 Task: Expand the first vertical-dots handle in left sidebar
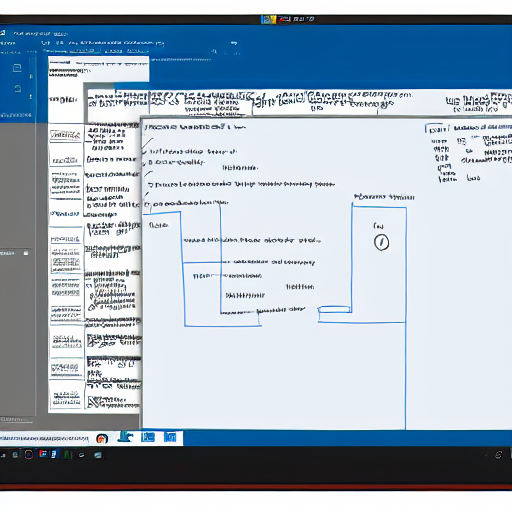pos(31,76)
